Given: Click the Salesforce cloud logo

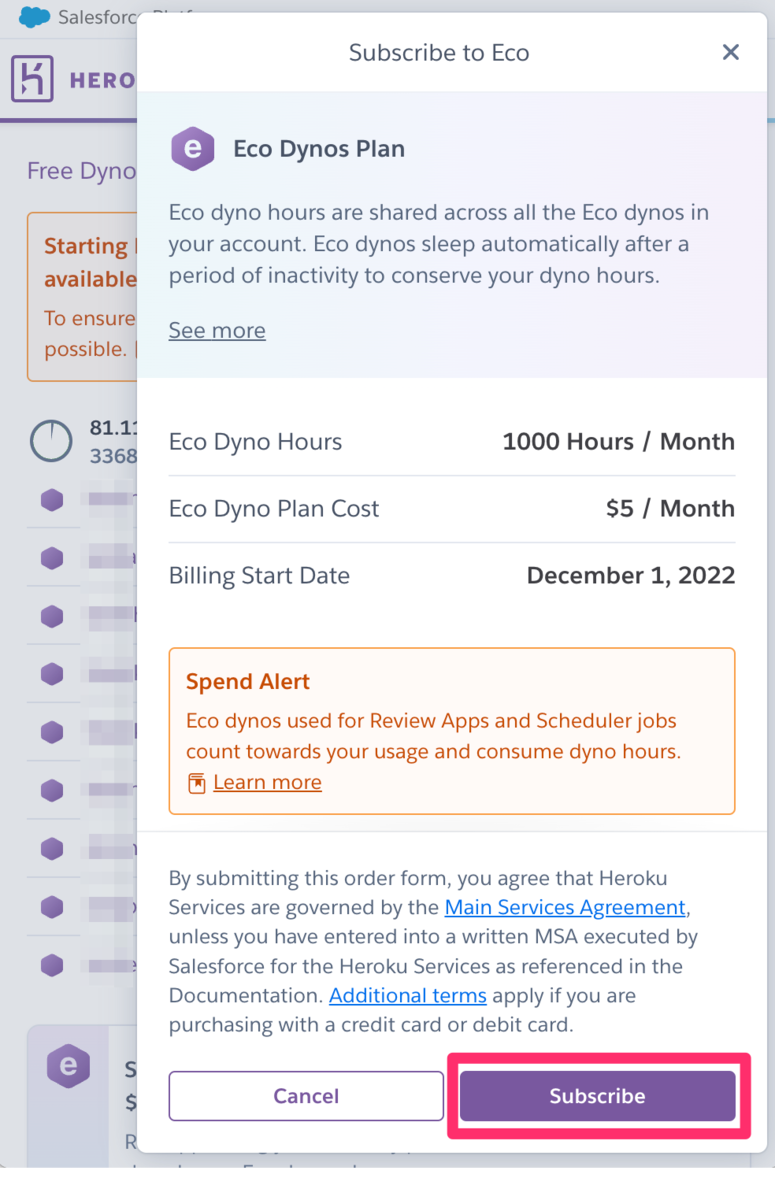Looking at the screenshot, I should [34, 17].
